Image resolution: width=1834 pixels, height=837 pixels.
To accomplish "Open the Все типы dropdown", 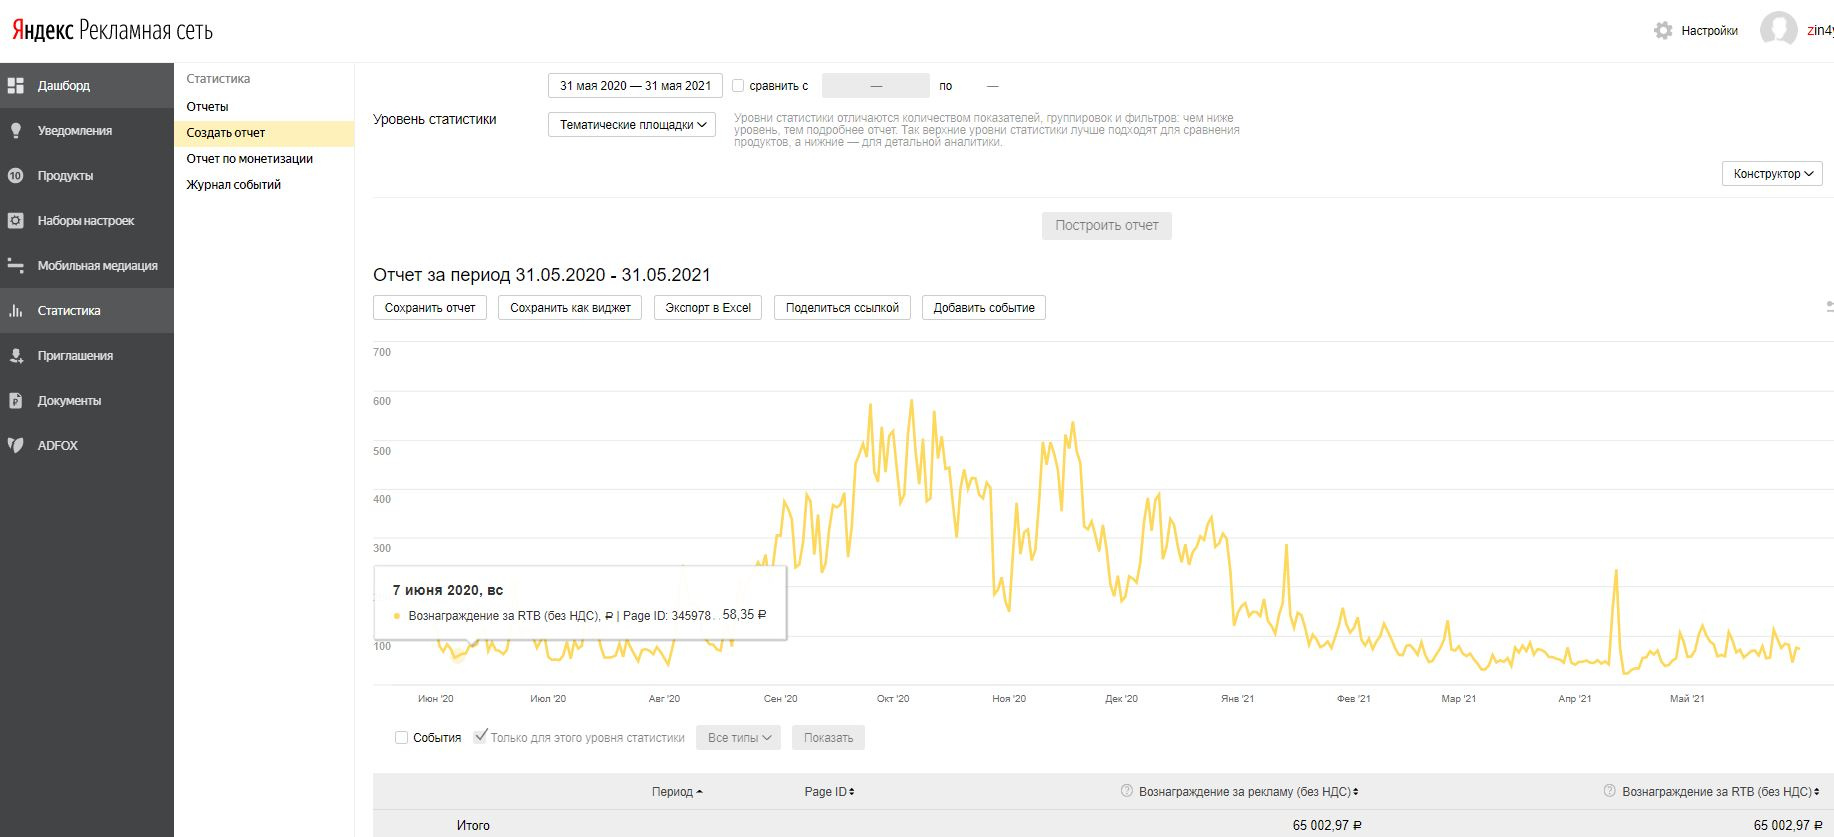I will click(738, 738).
